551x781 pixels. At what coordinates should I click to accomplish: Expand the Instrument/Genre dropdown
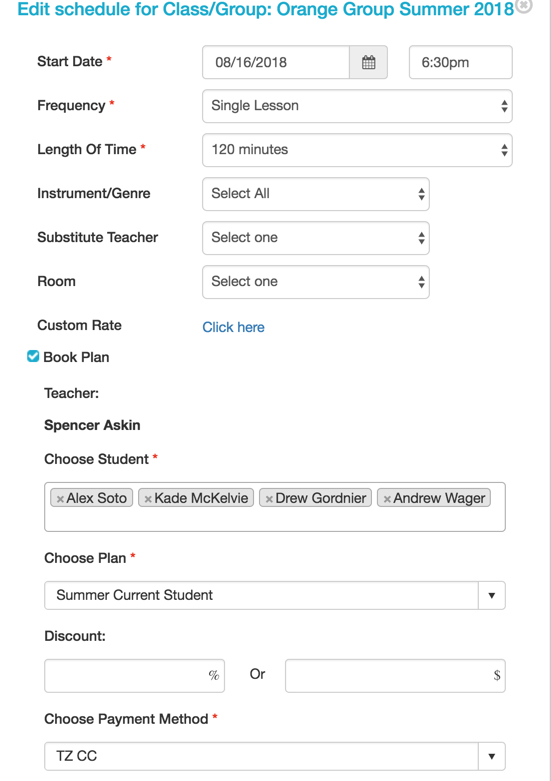[316, 194]
